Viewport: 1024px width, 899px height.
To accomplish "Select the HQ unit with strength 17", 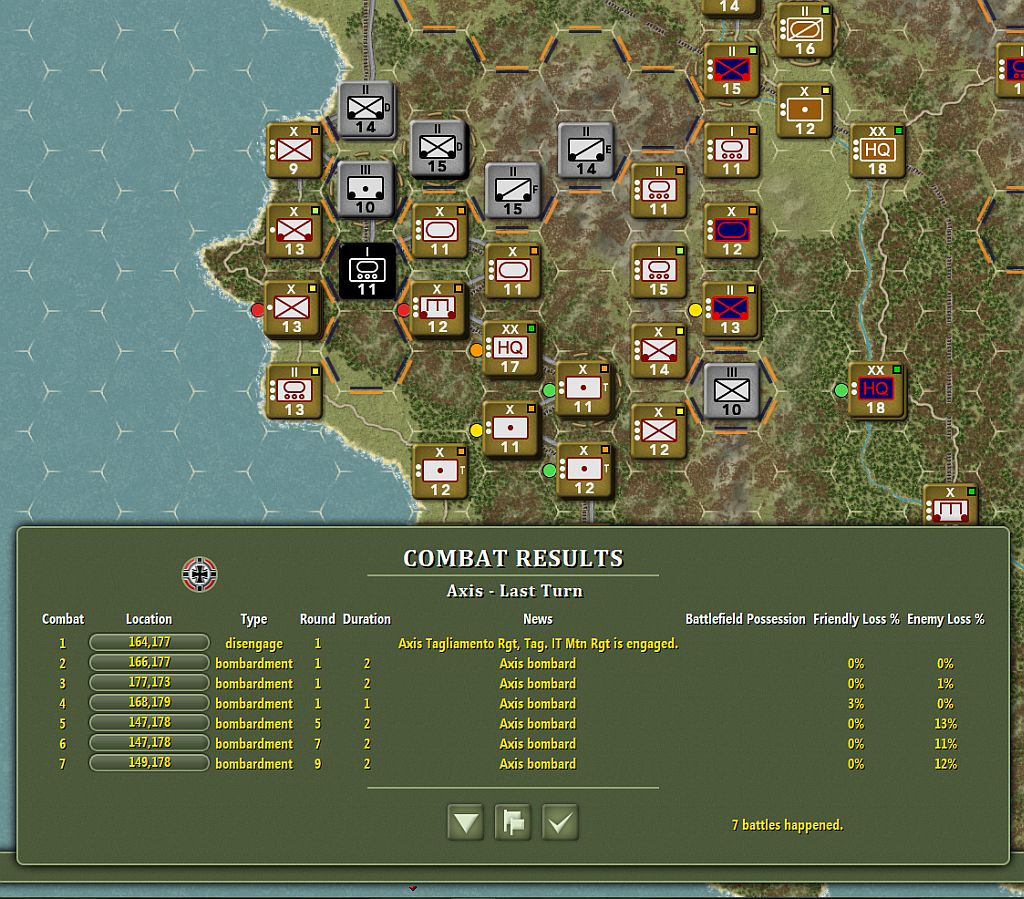I will click(x=511, y=349).
